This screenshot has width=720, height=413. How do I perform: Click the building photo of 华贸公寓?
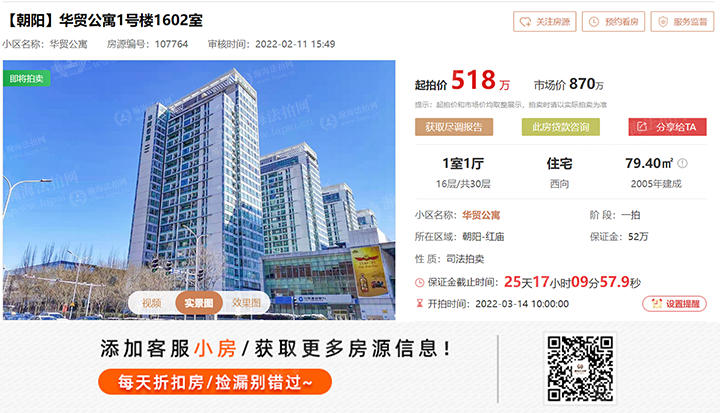point(199,190)
